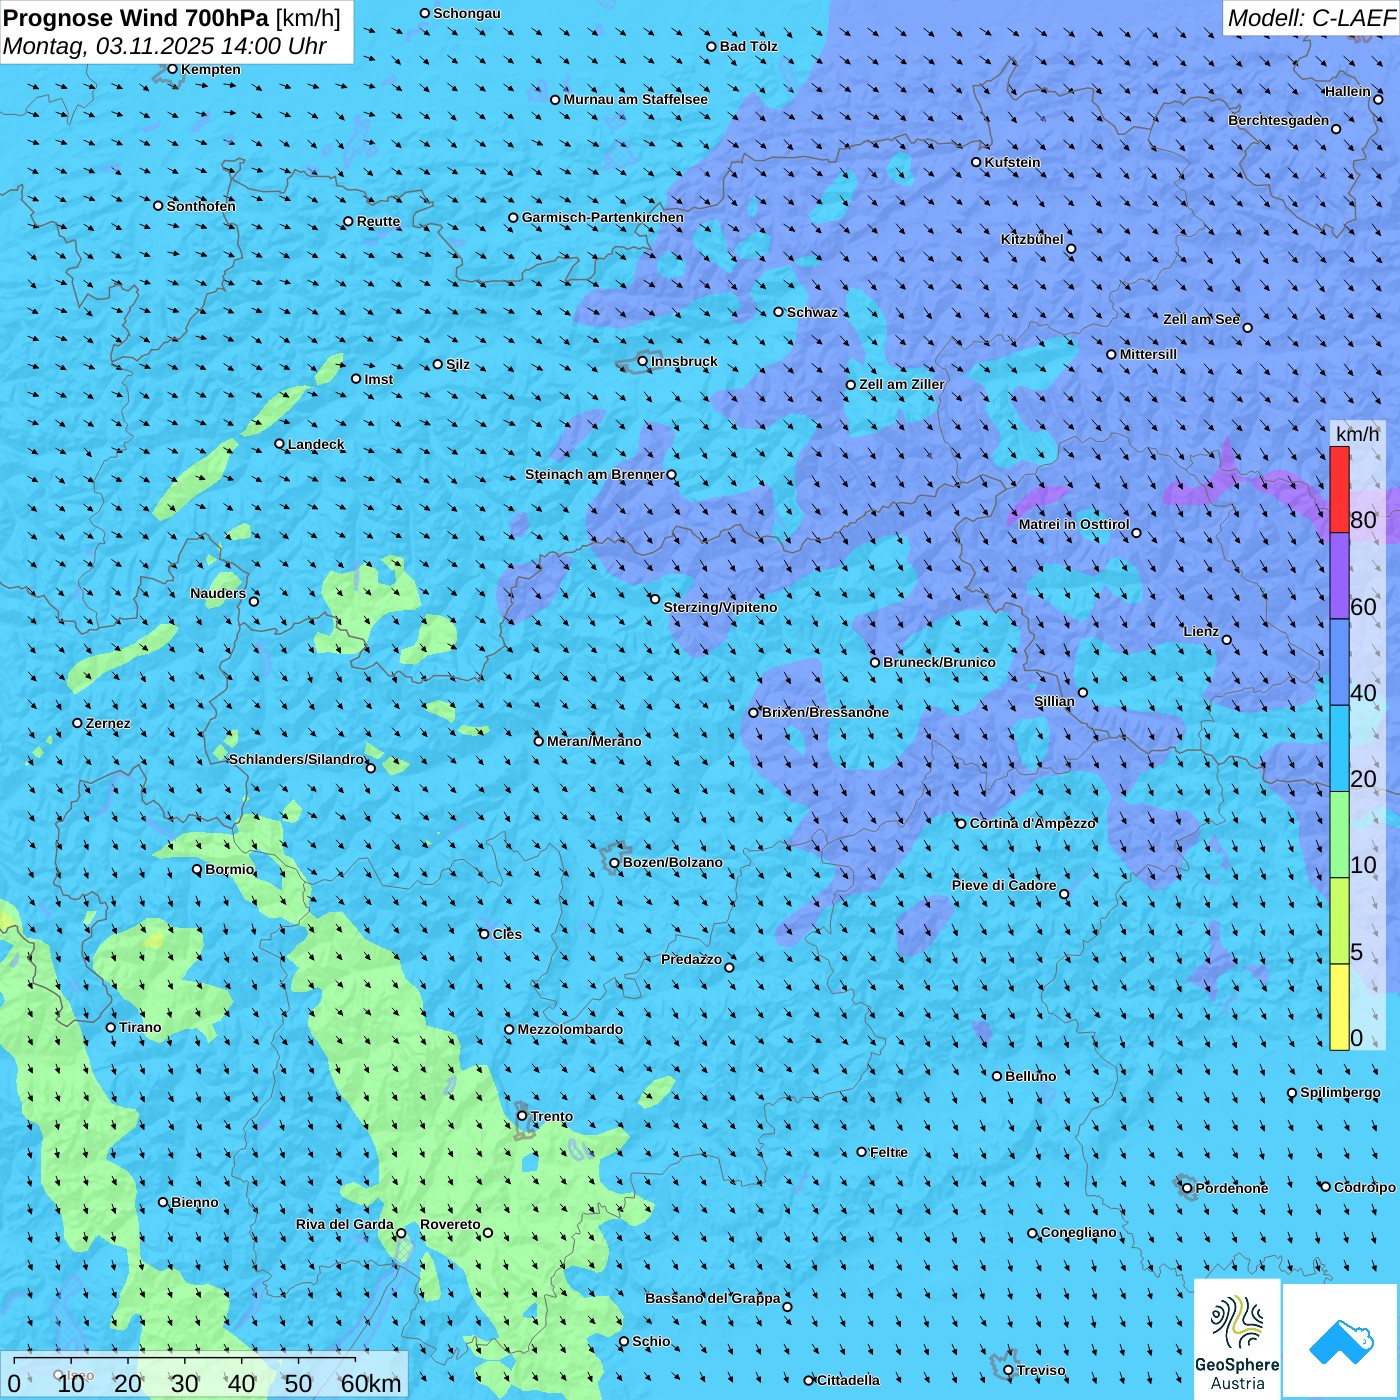Click the 'Montag, 03.11.2025 14:00 Uhr' date text
The image size is (1400, 1400).
(x=165, y=46)
